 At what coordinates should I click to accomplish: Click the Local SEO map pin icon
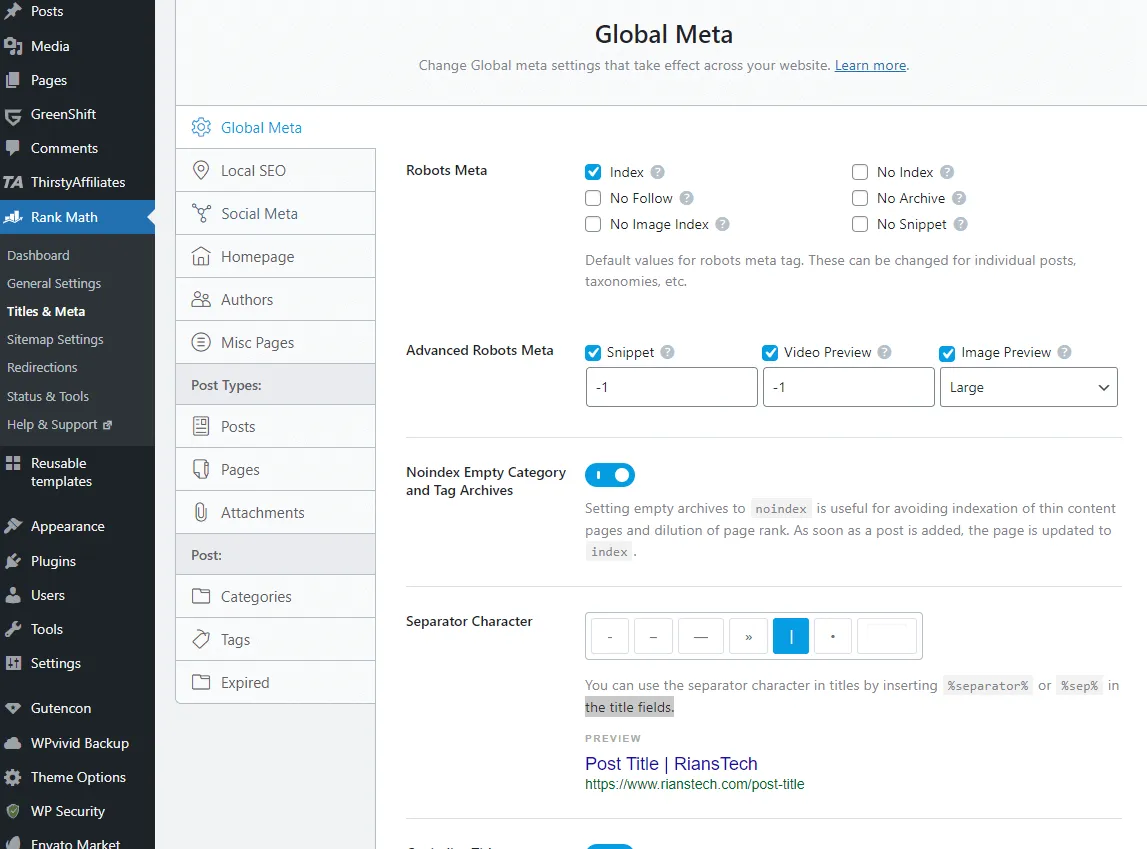tap(201, 171)
